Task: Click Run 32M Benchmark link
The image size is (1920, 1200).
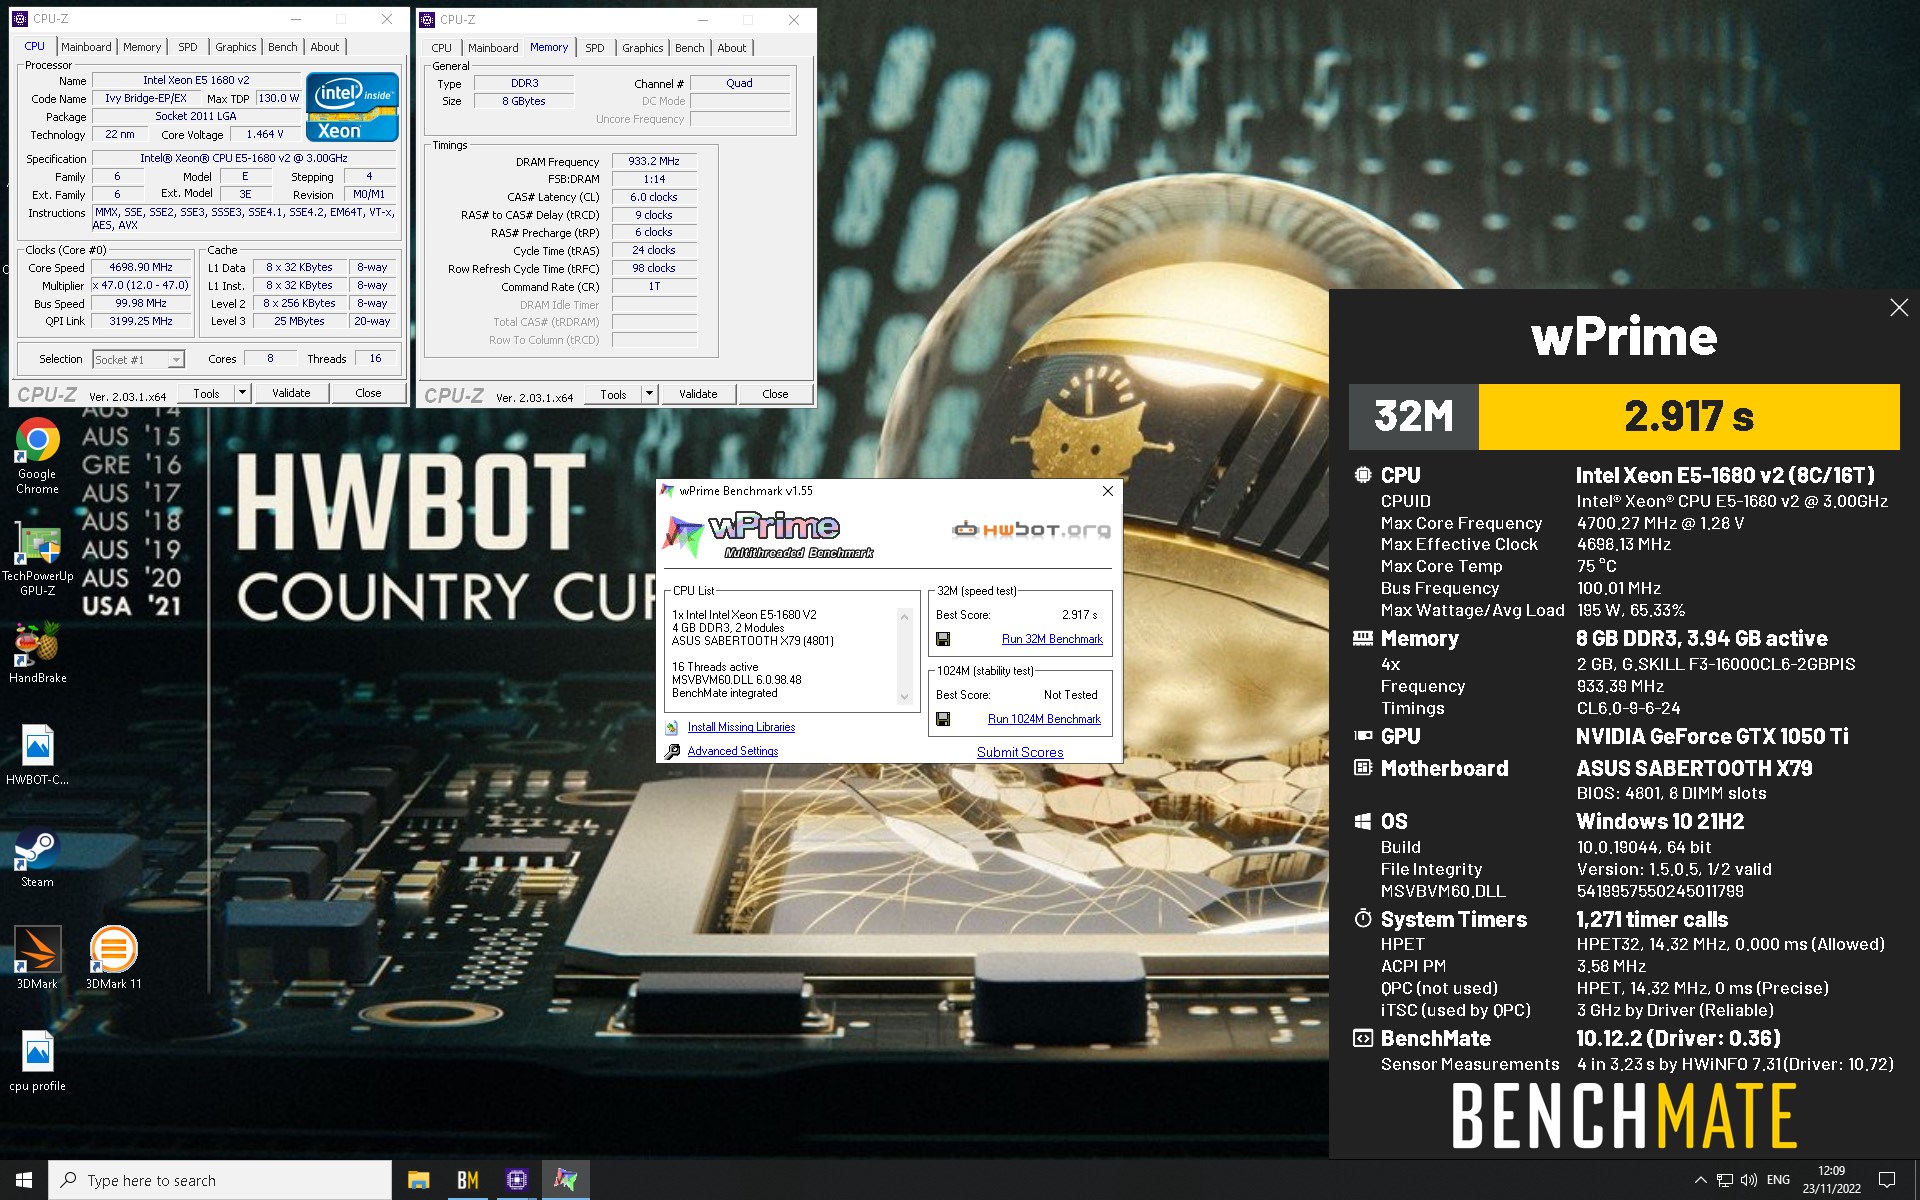Action: coord(1052,639)
